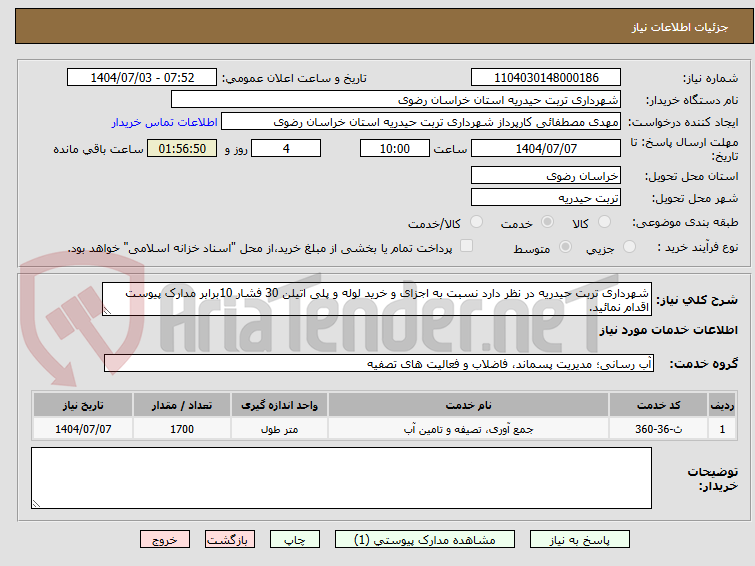This screenshot has height=566, width=755.
Task: Click the شماره نیاز number field
Action: click(x=546, y=78)
